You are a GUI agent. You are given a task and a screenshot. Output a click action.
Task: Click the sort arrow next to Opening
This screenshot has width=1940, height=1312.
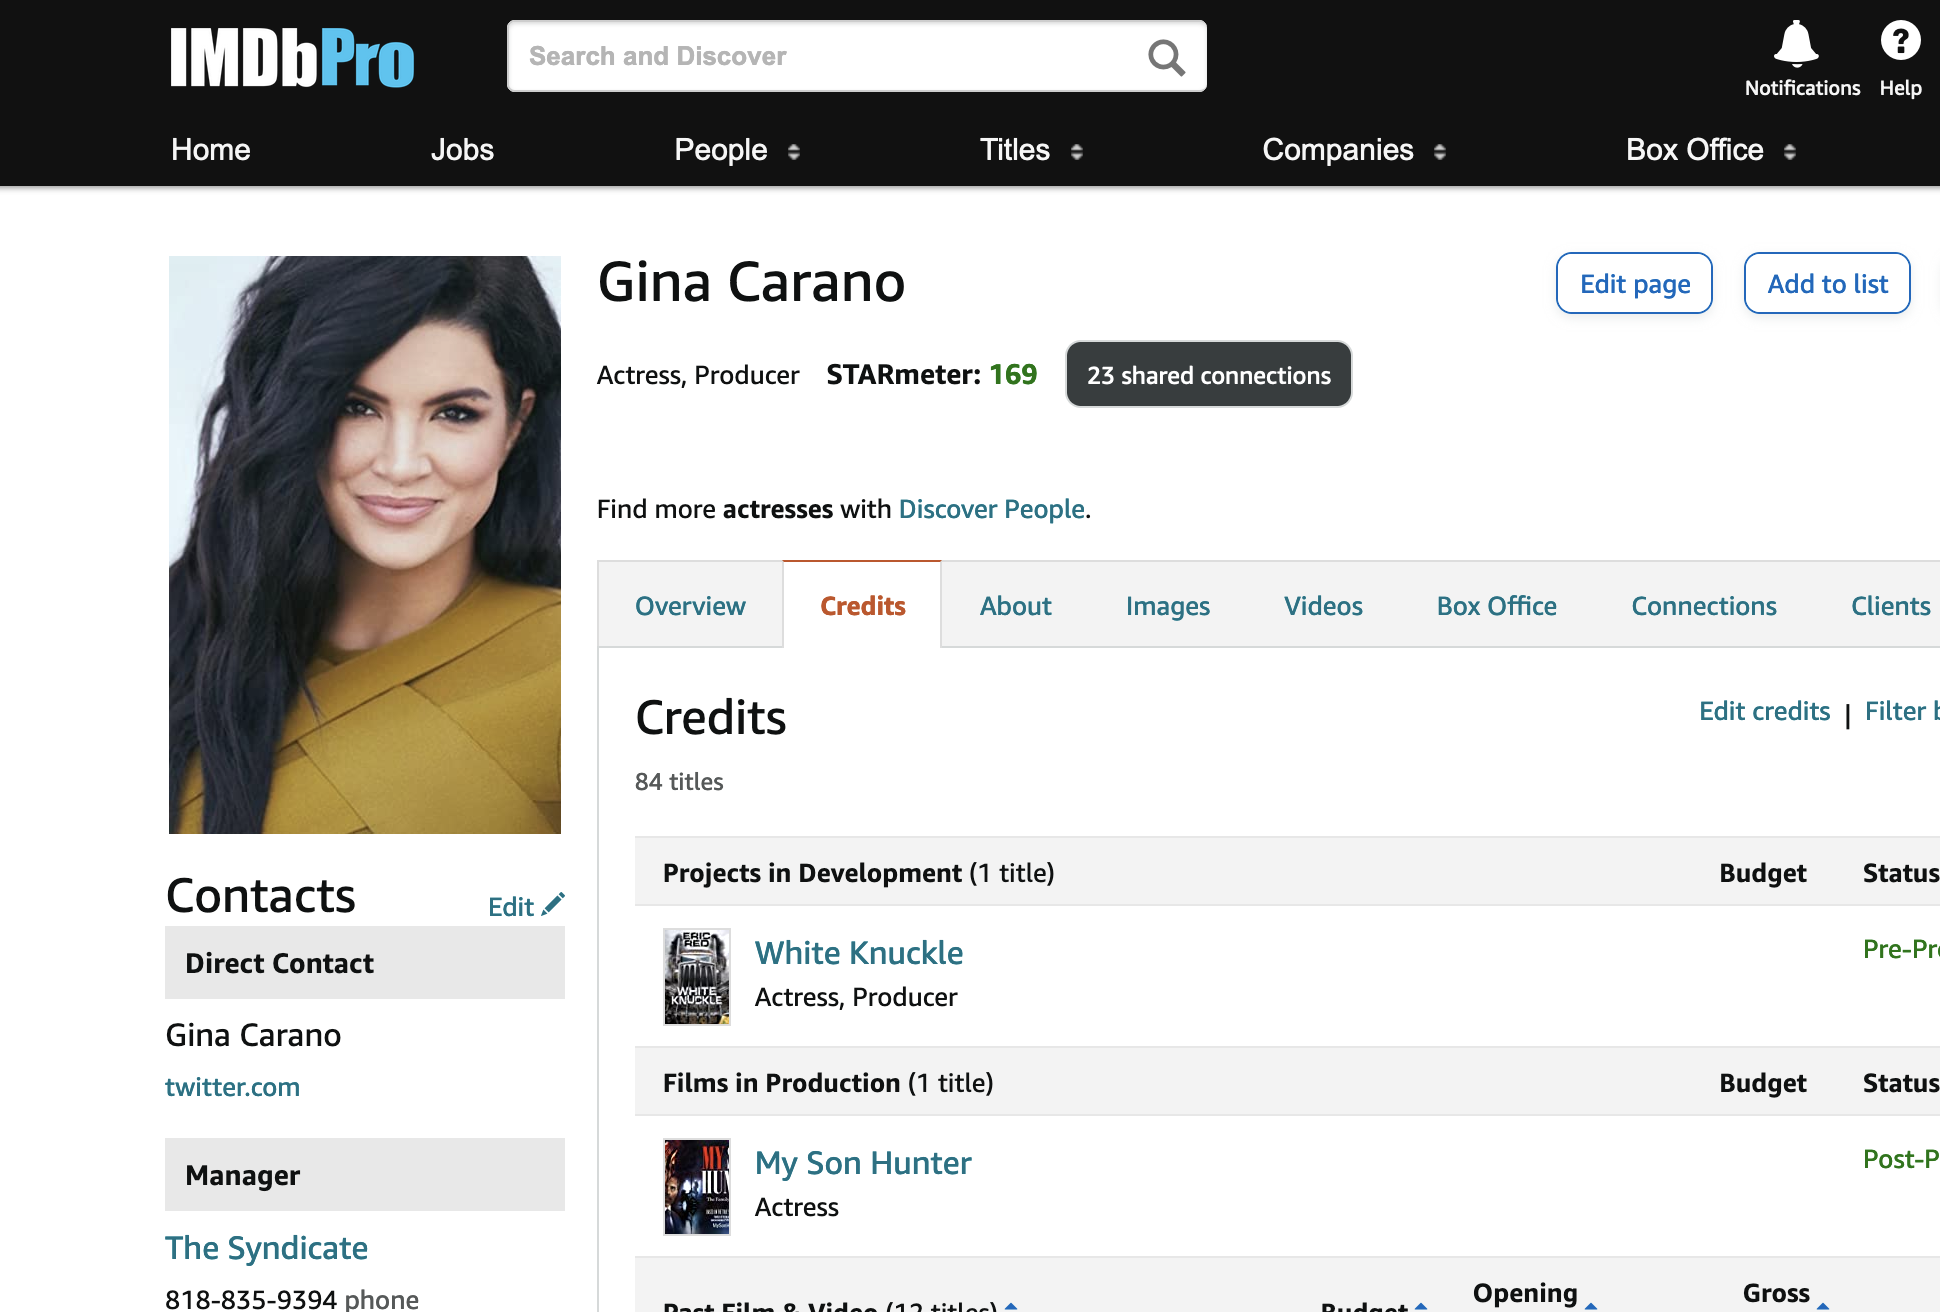(x=1590, y=1305)
